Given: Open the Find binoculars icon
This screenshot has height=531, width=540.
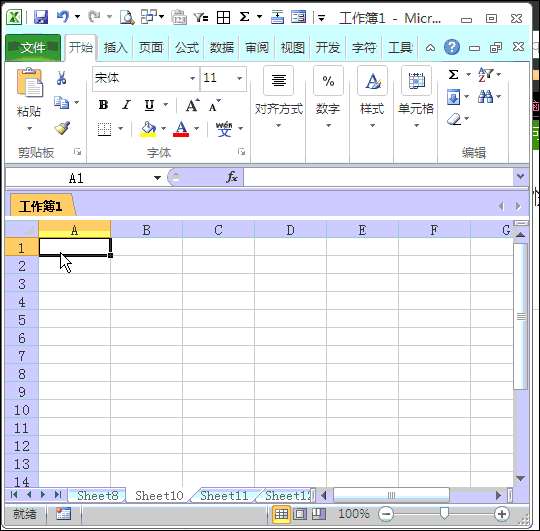Looking at the screenshot, I should click(x=485, y=97).
